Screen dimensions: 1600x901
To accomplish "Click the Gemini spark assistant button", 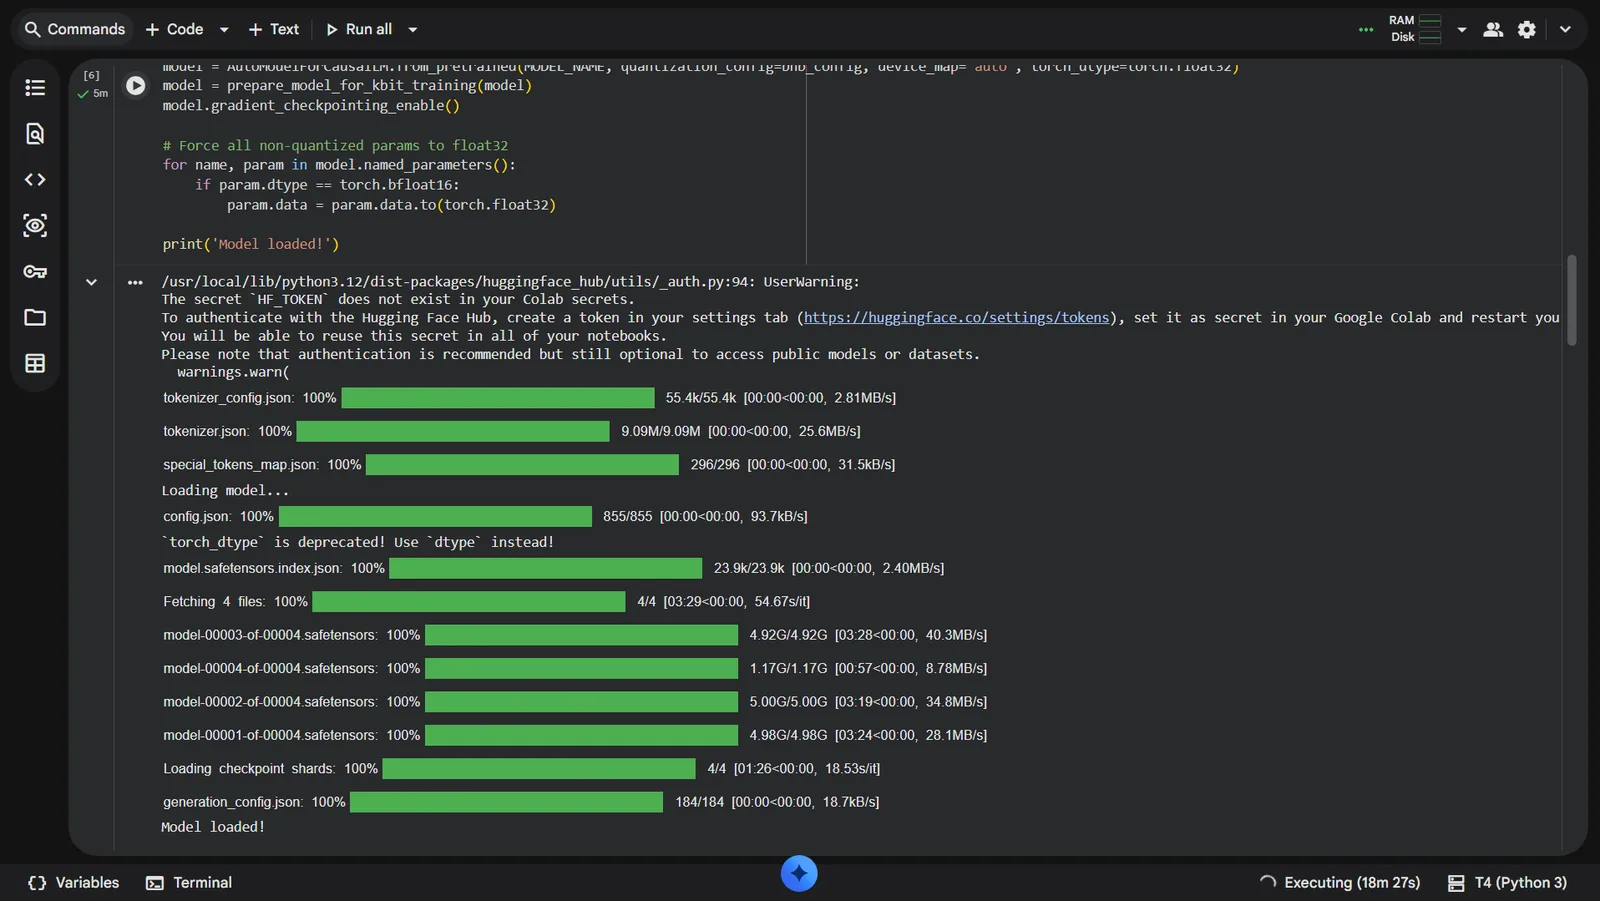I will pos(799,874).
